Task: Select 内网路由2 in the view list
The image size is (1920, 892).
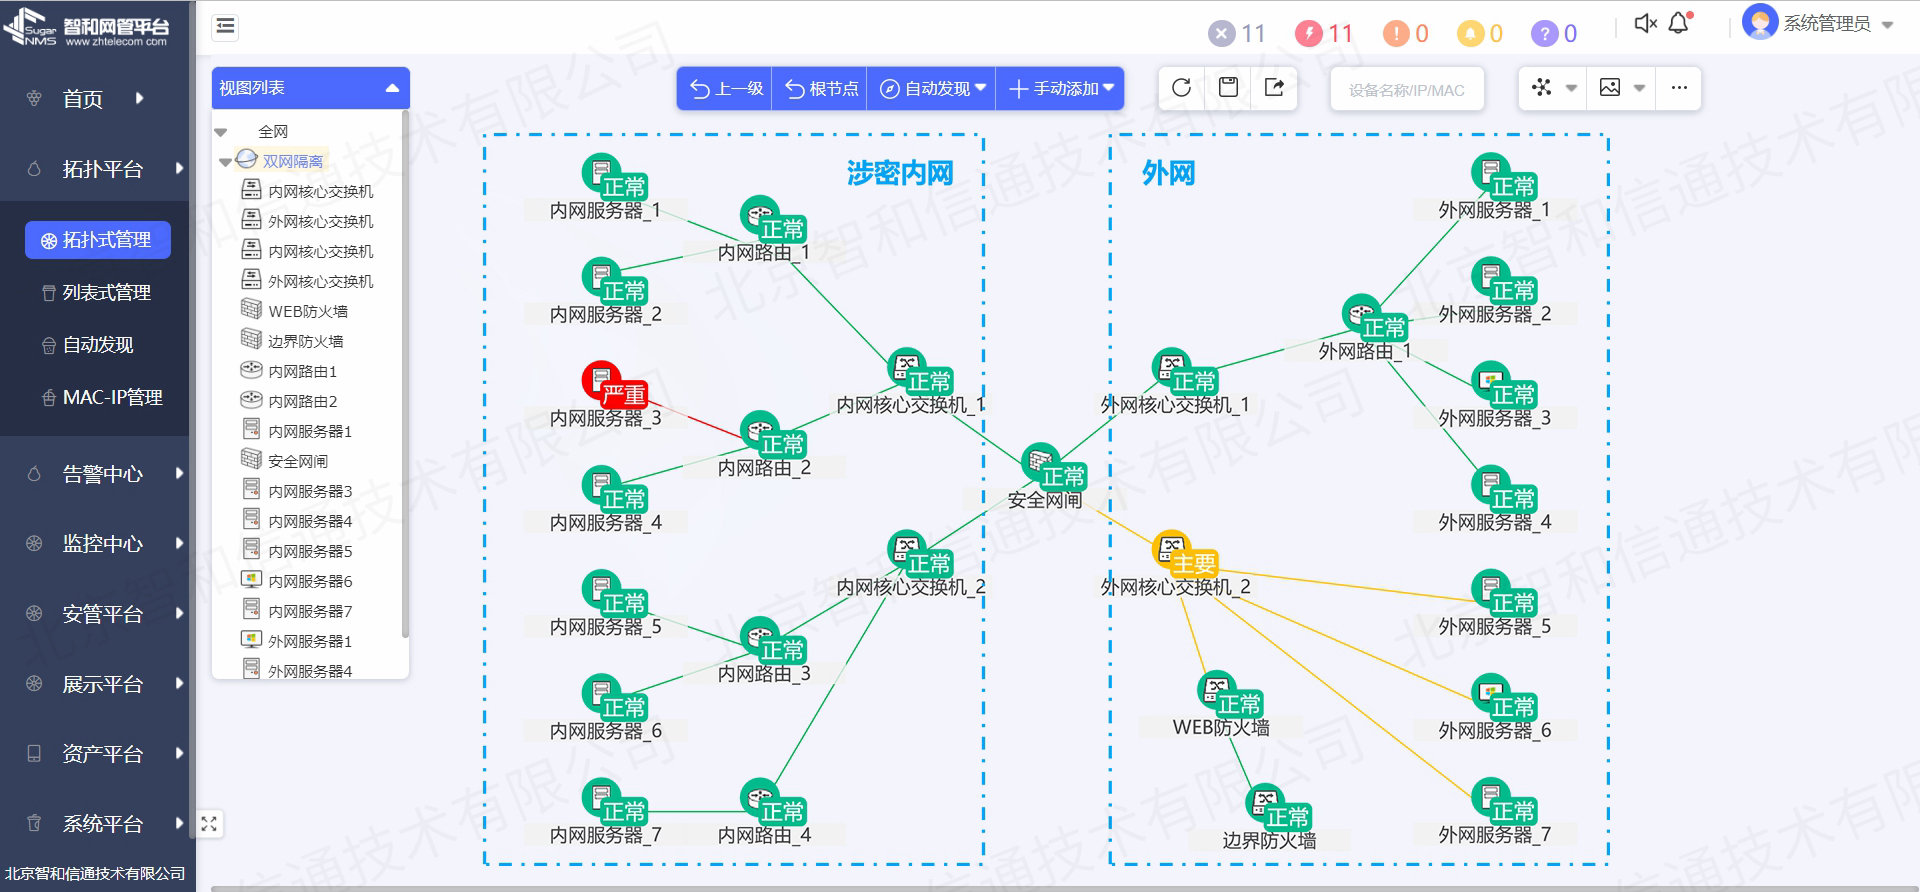Action: point(289,401)
